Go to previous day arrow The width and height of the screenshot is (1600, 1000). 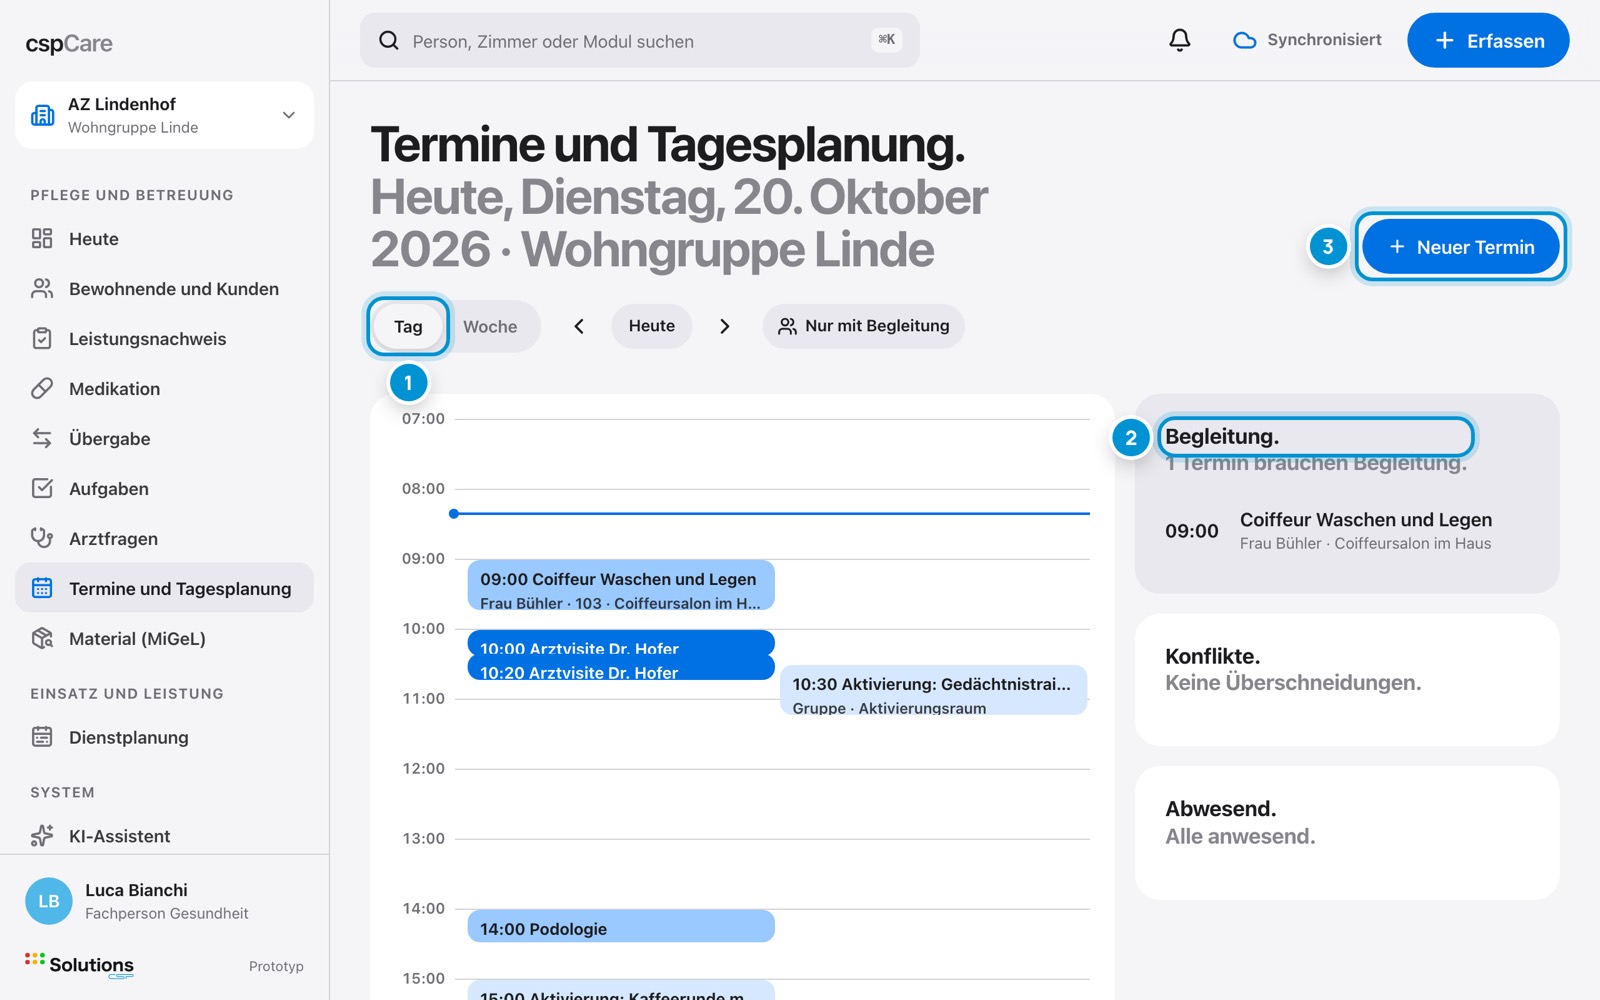[579, 326]
